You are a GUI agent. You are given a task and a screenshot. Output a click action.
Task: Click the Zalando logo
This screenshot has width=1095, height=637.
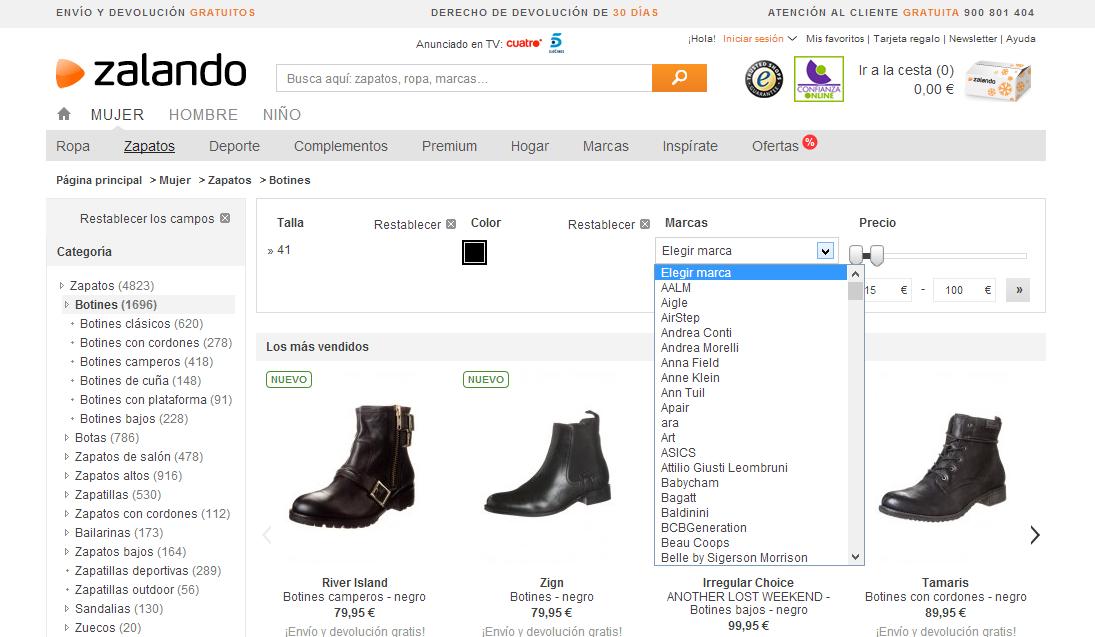point(151,72)
